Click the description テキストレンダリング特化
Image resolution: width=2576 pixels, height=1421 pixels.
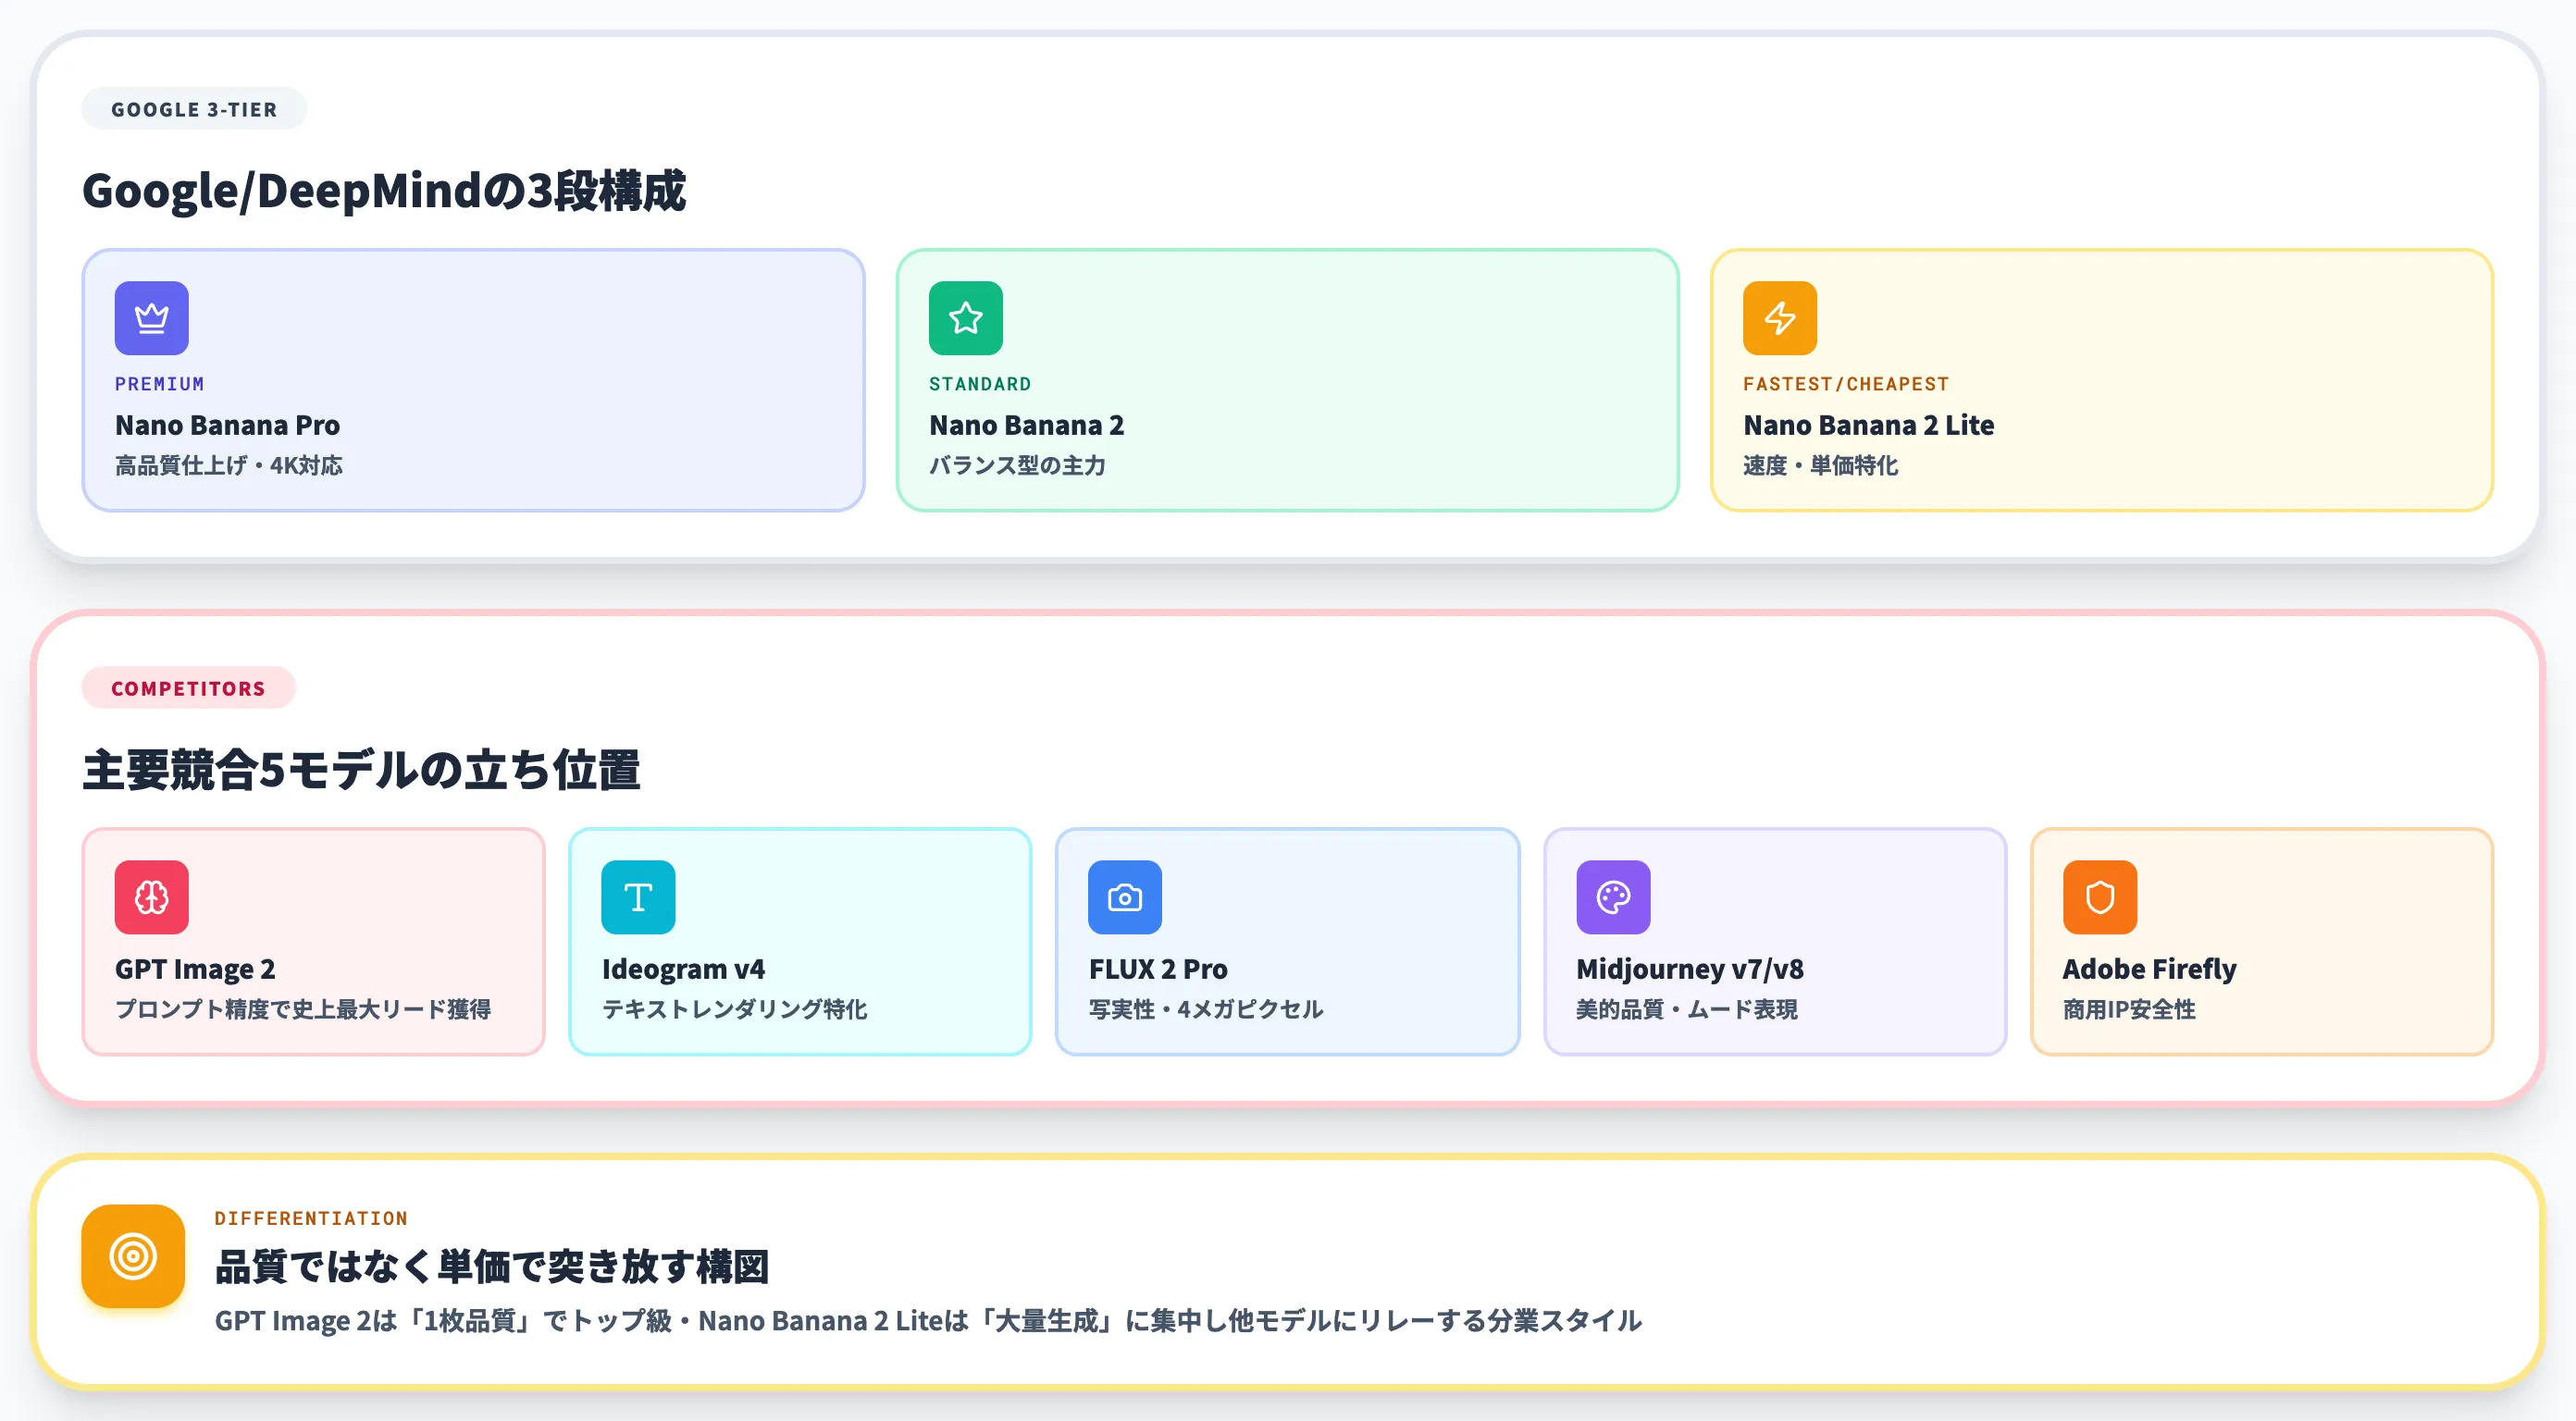(734, 1009)
